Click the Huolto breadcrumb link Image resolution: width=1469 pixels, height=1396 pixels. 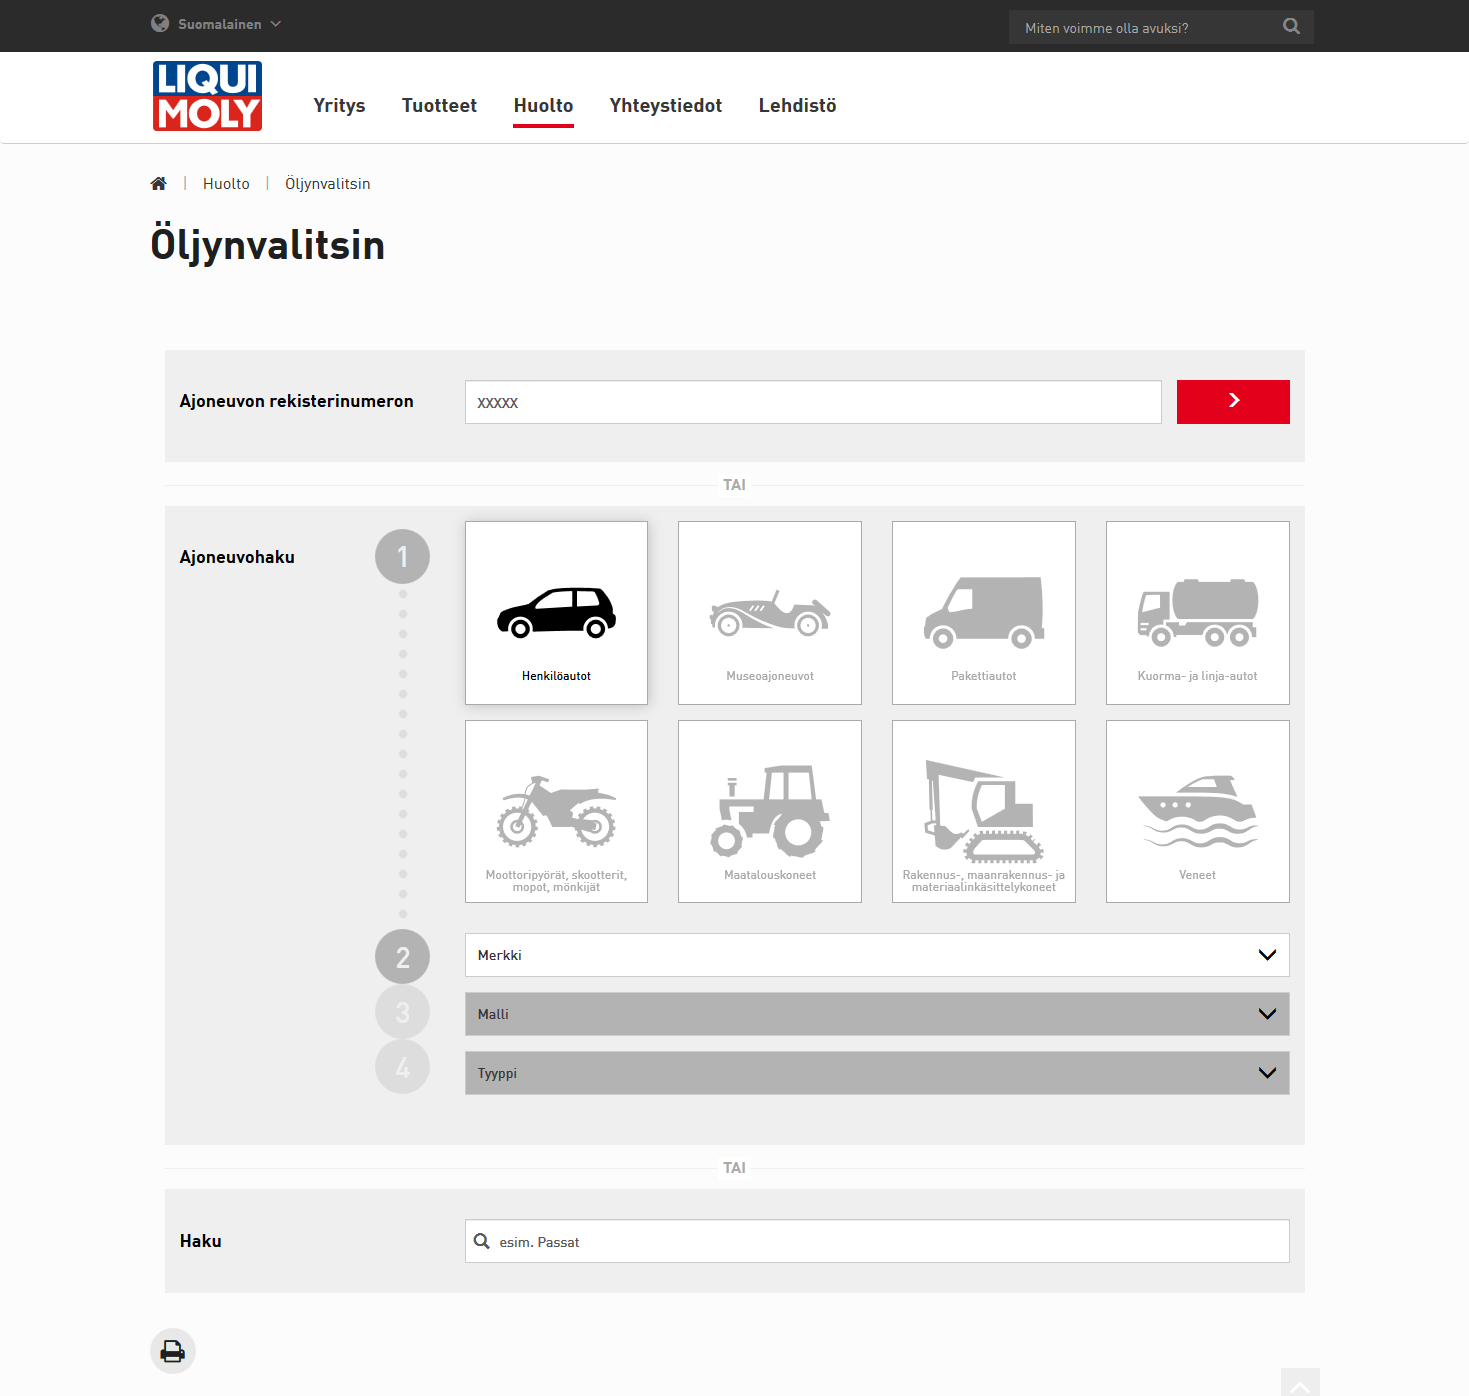[x=226, y=184]
